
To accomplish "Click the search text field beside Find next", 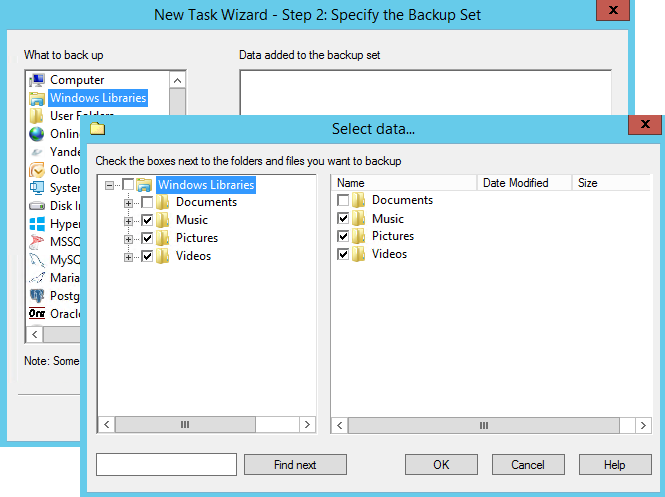I will pyautogui.click(x=166, y=464).
